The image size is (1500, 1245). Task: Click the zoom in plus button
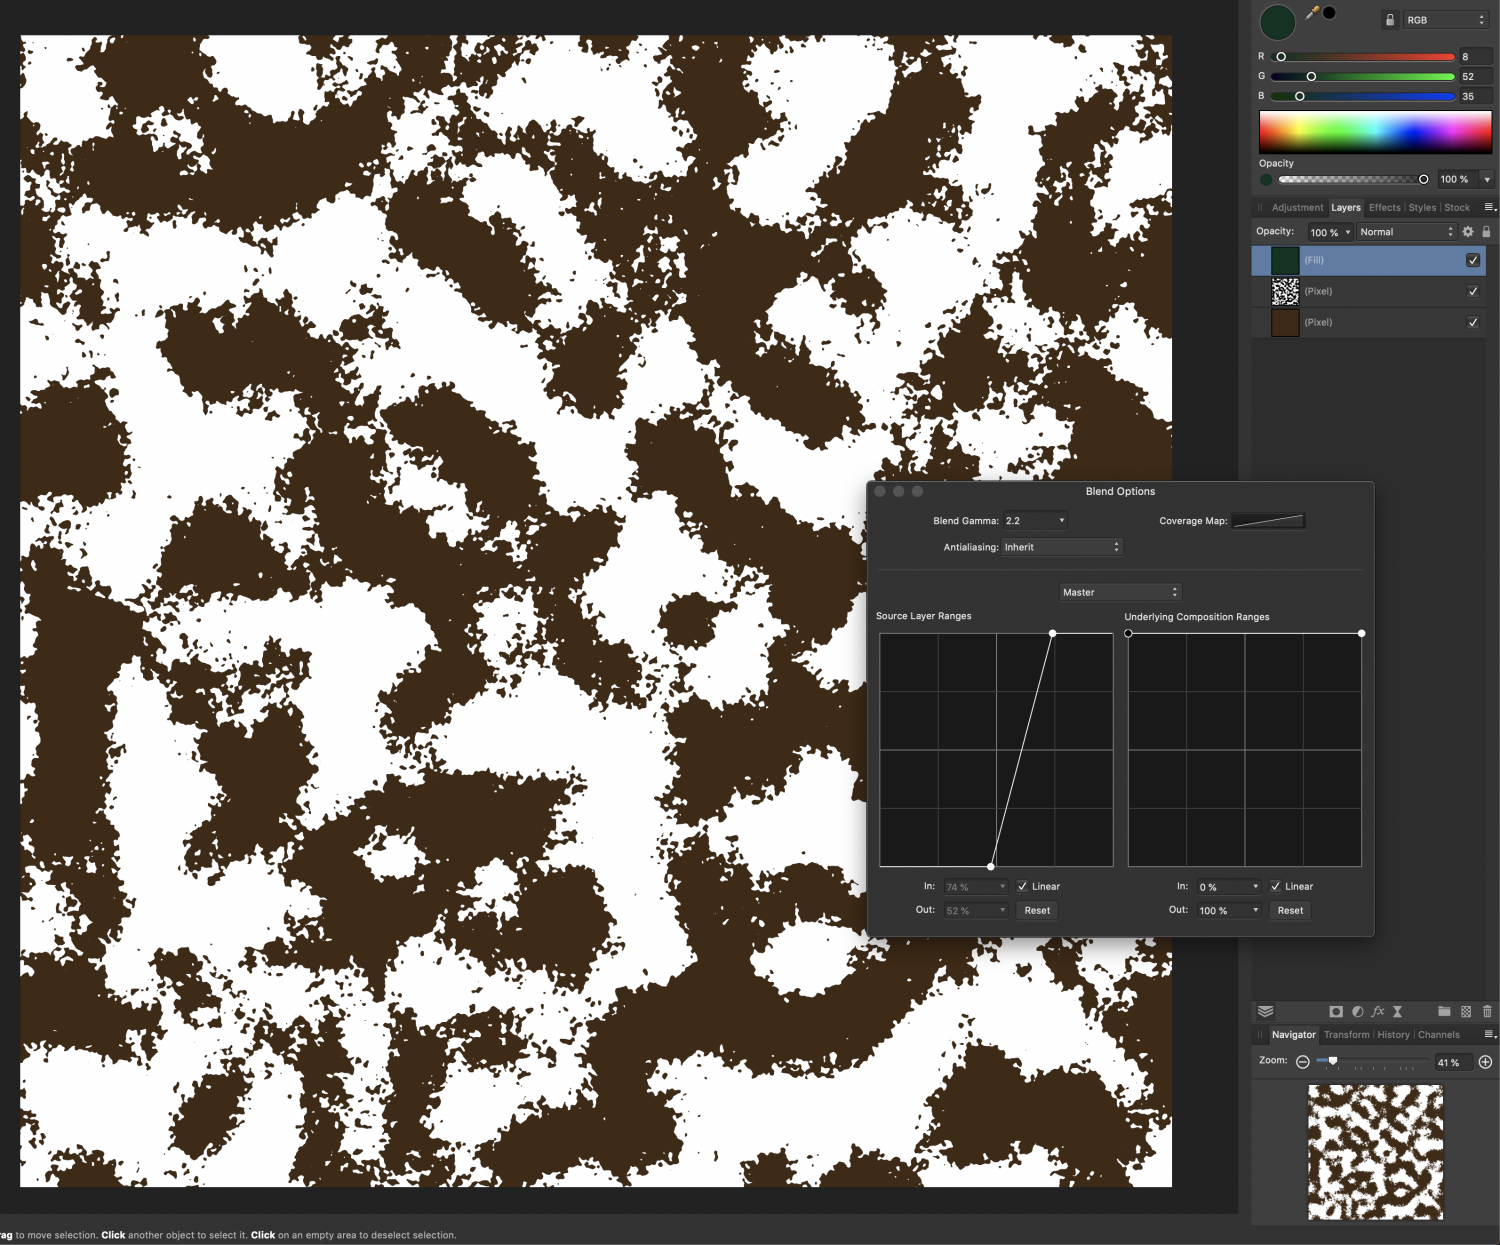(x=1486, y=1062)
